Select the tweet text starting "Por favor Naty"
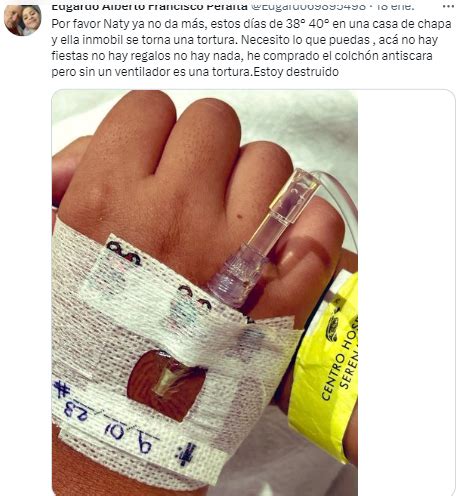This screenshot has width=466, height=496. point(252,48)
